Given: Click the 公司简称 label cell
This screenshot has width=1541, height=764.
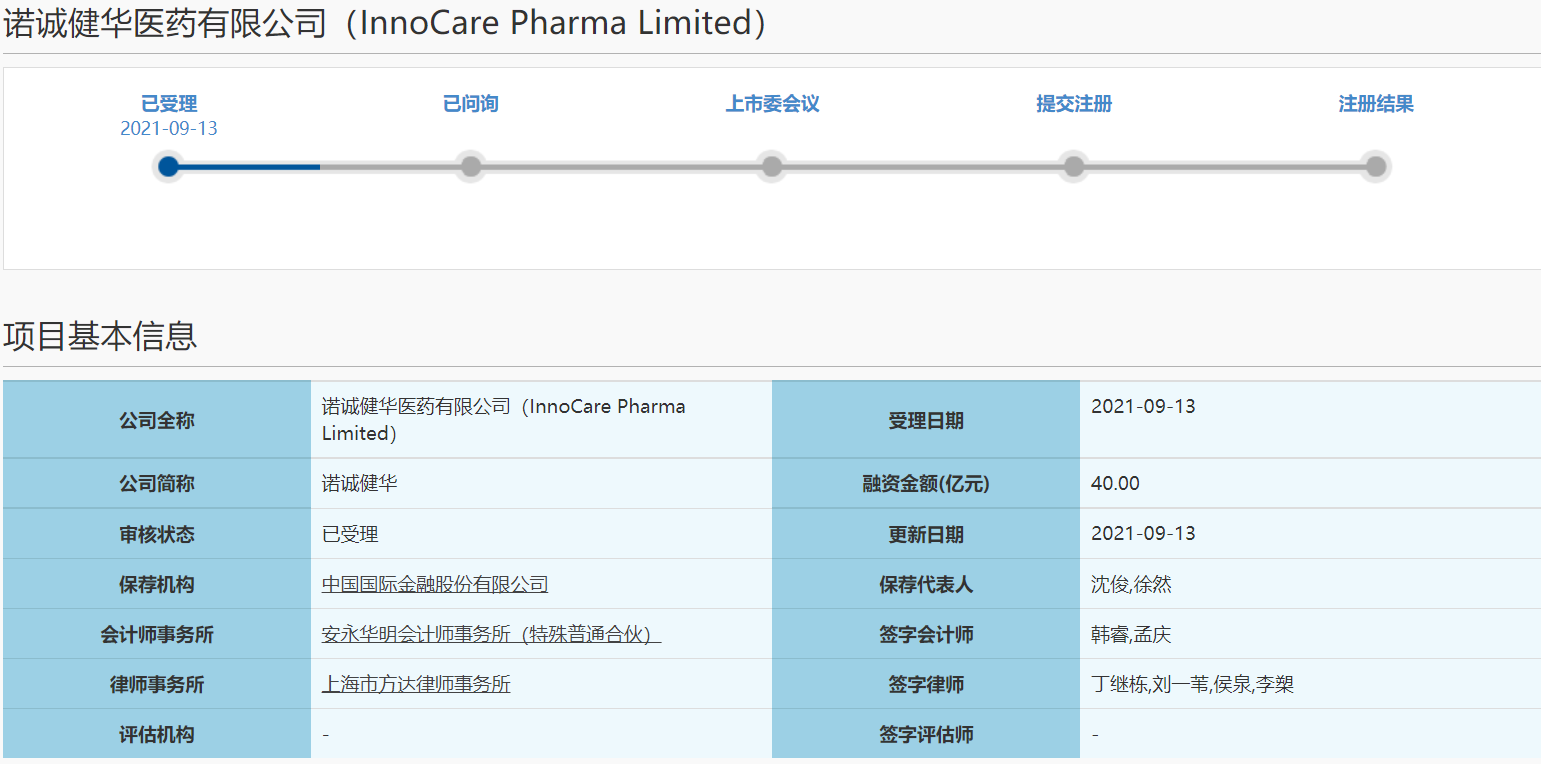Looking at the screenshot, I should 157,484.
